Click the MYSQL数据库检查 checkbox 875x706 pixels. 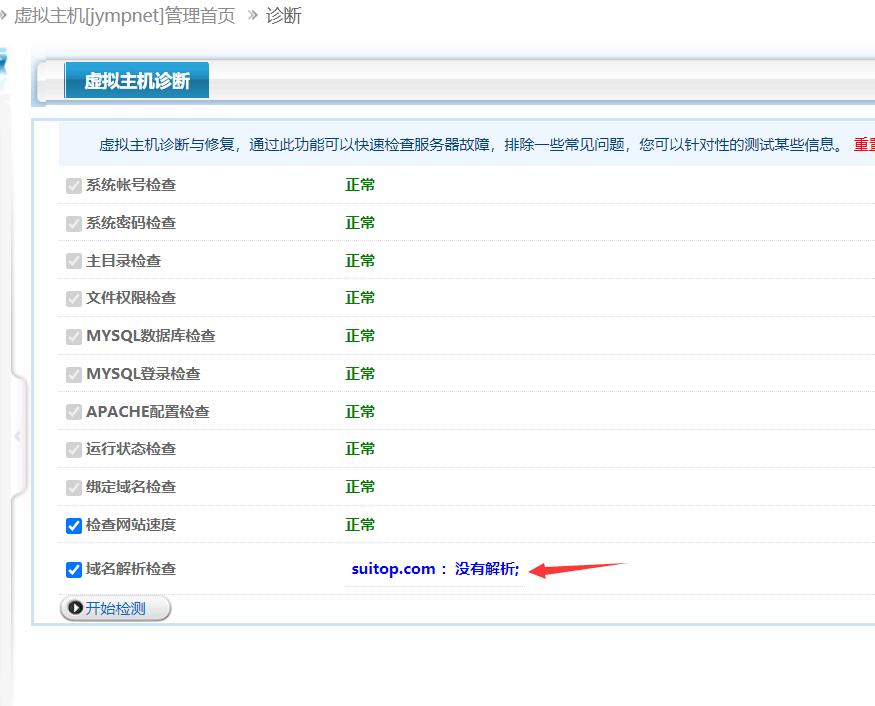(73, 336)
